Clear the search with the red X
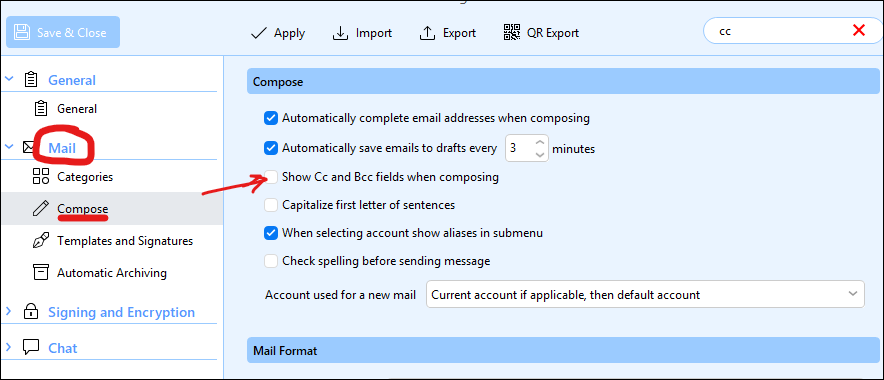This screenshot has height=380, width=884. (859, 31)
